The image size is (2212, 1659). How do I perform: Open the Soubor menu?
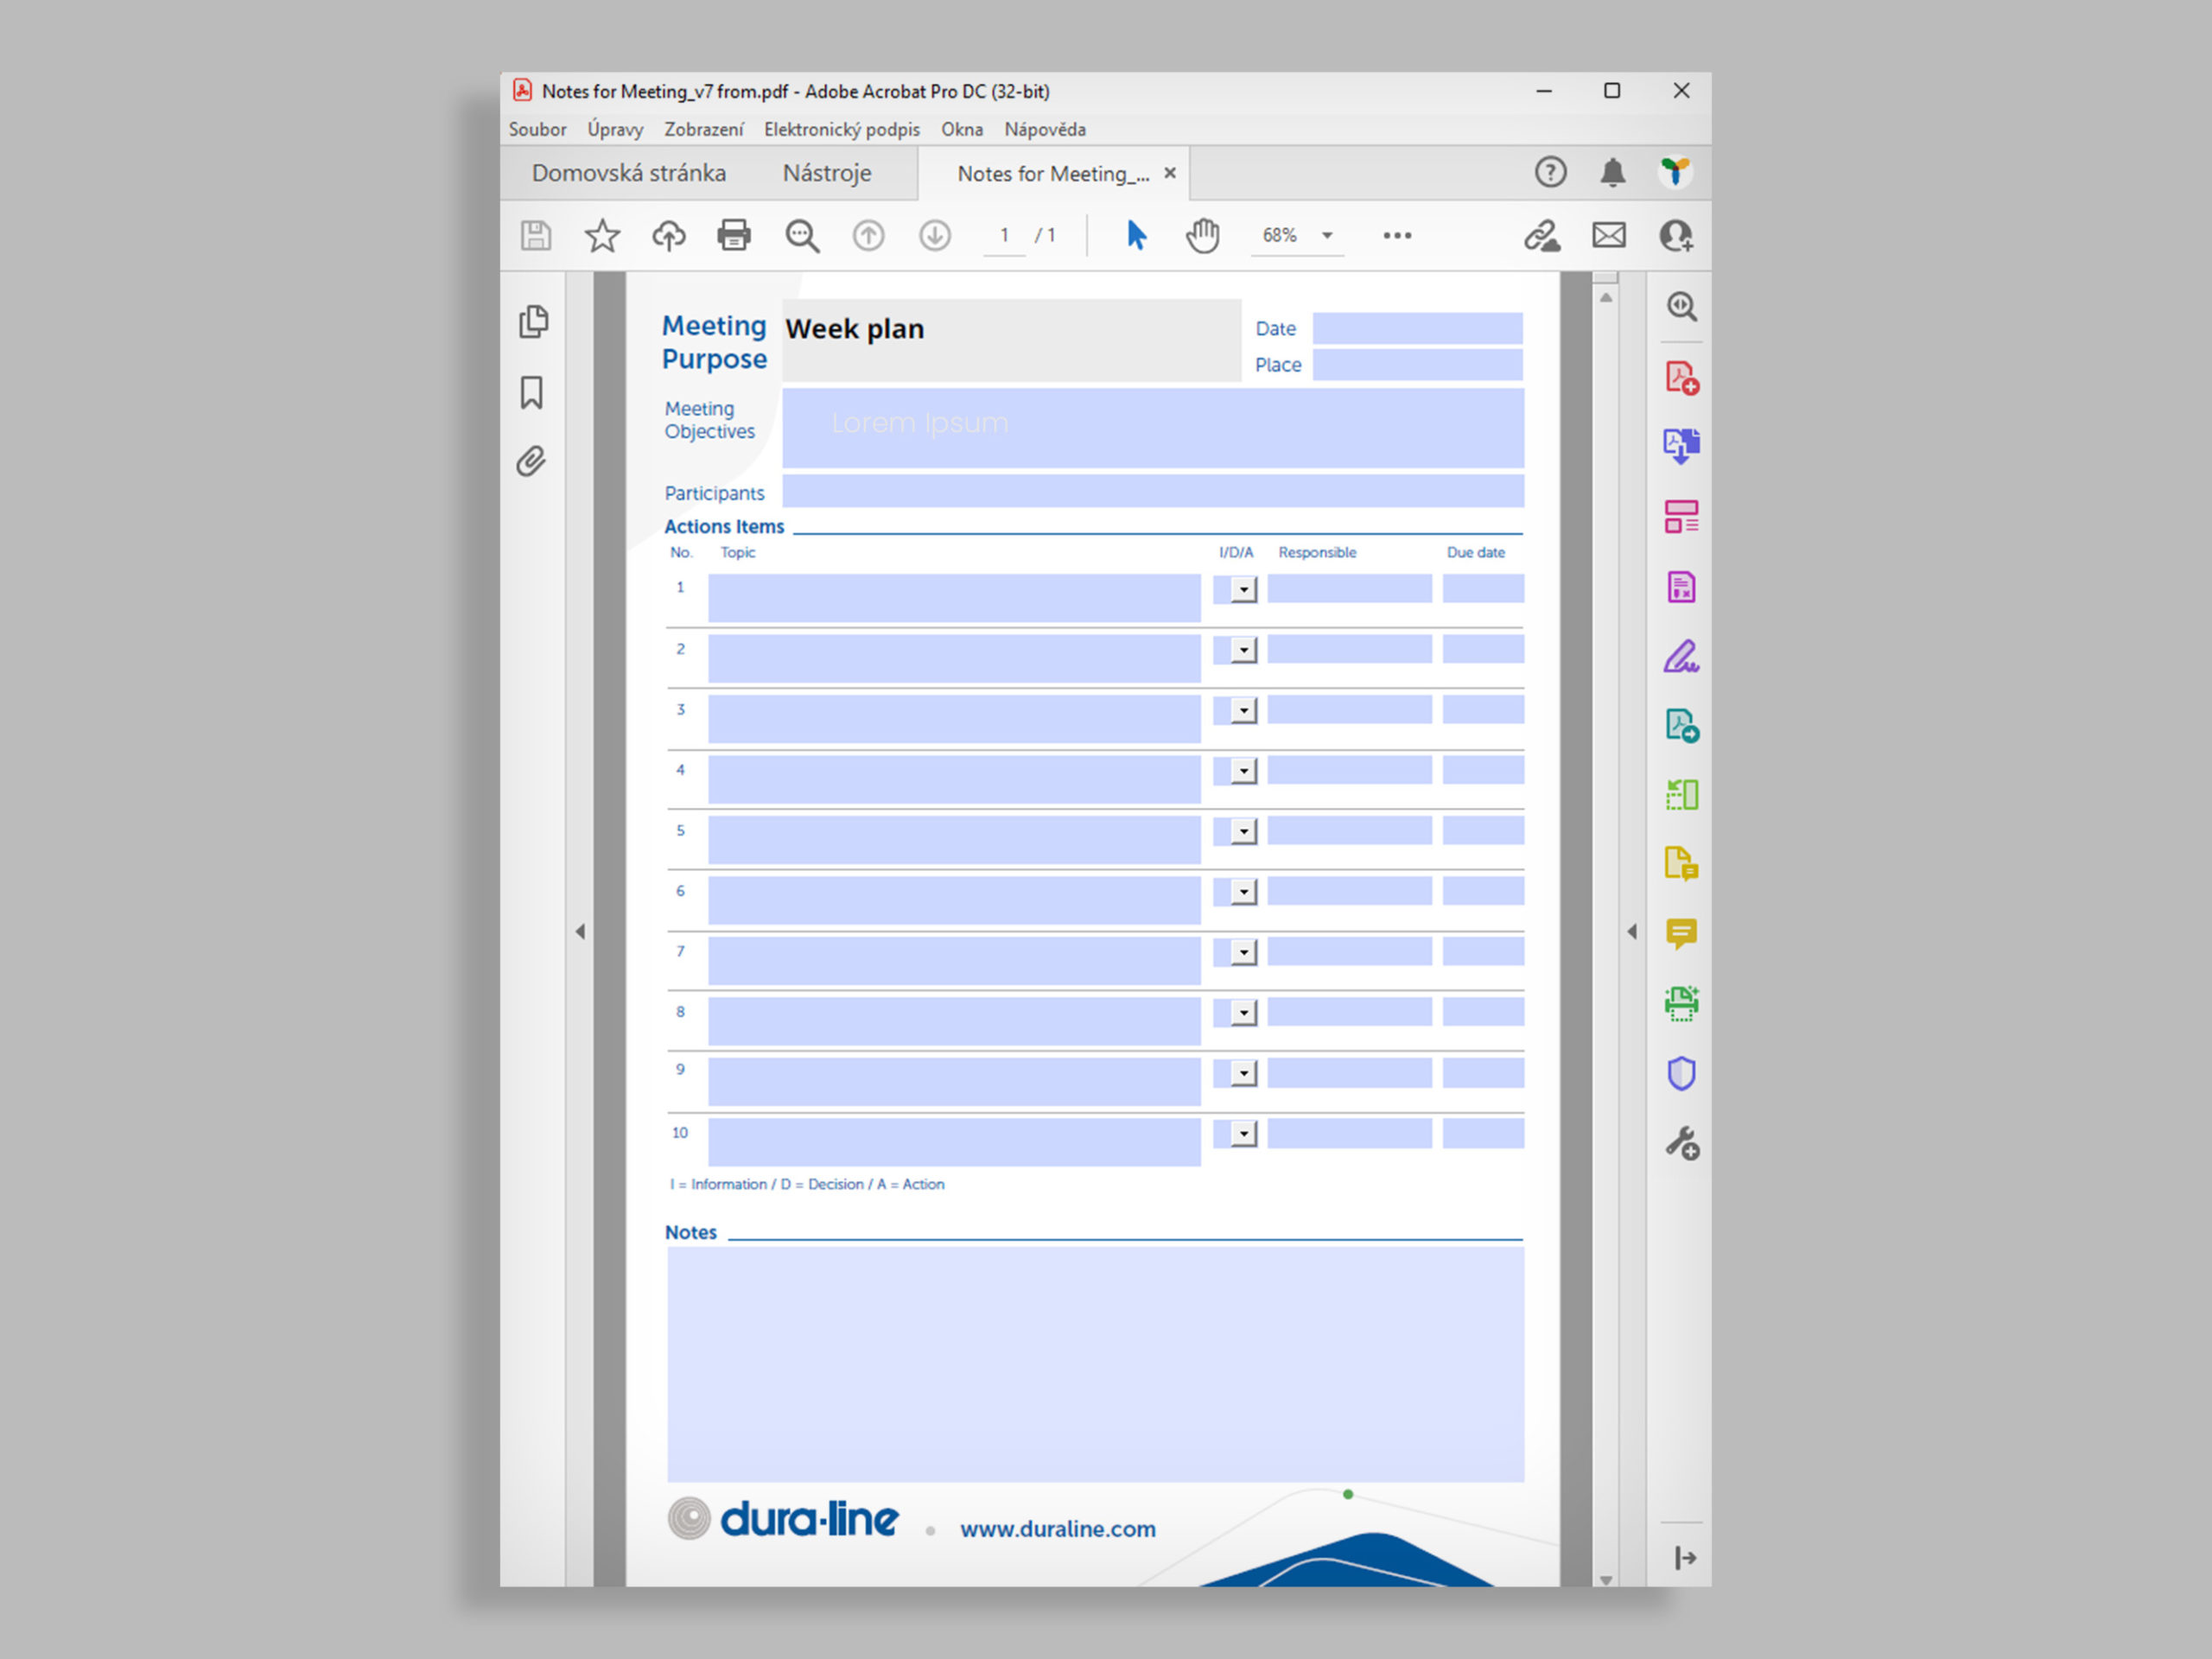click(537, 129)
